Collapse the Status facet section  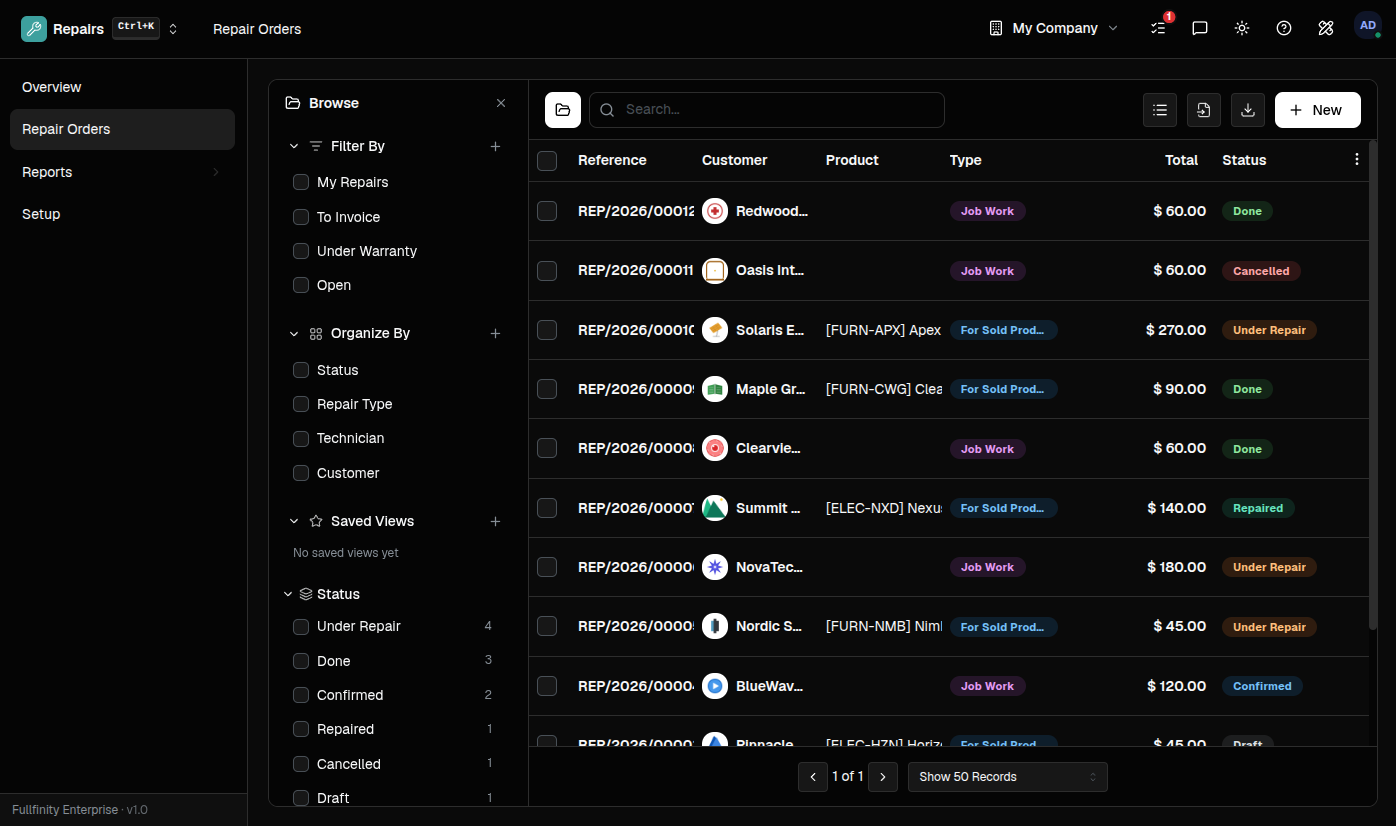pos(288,594)
